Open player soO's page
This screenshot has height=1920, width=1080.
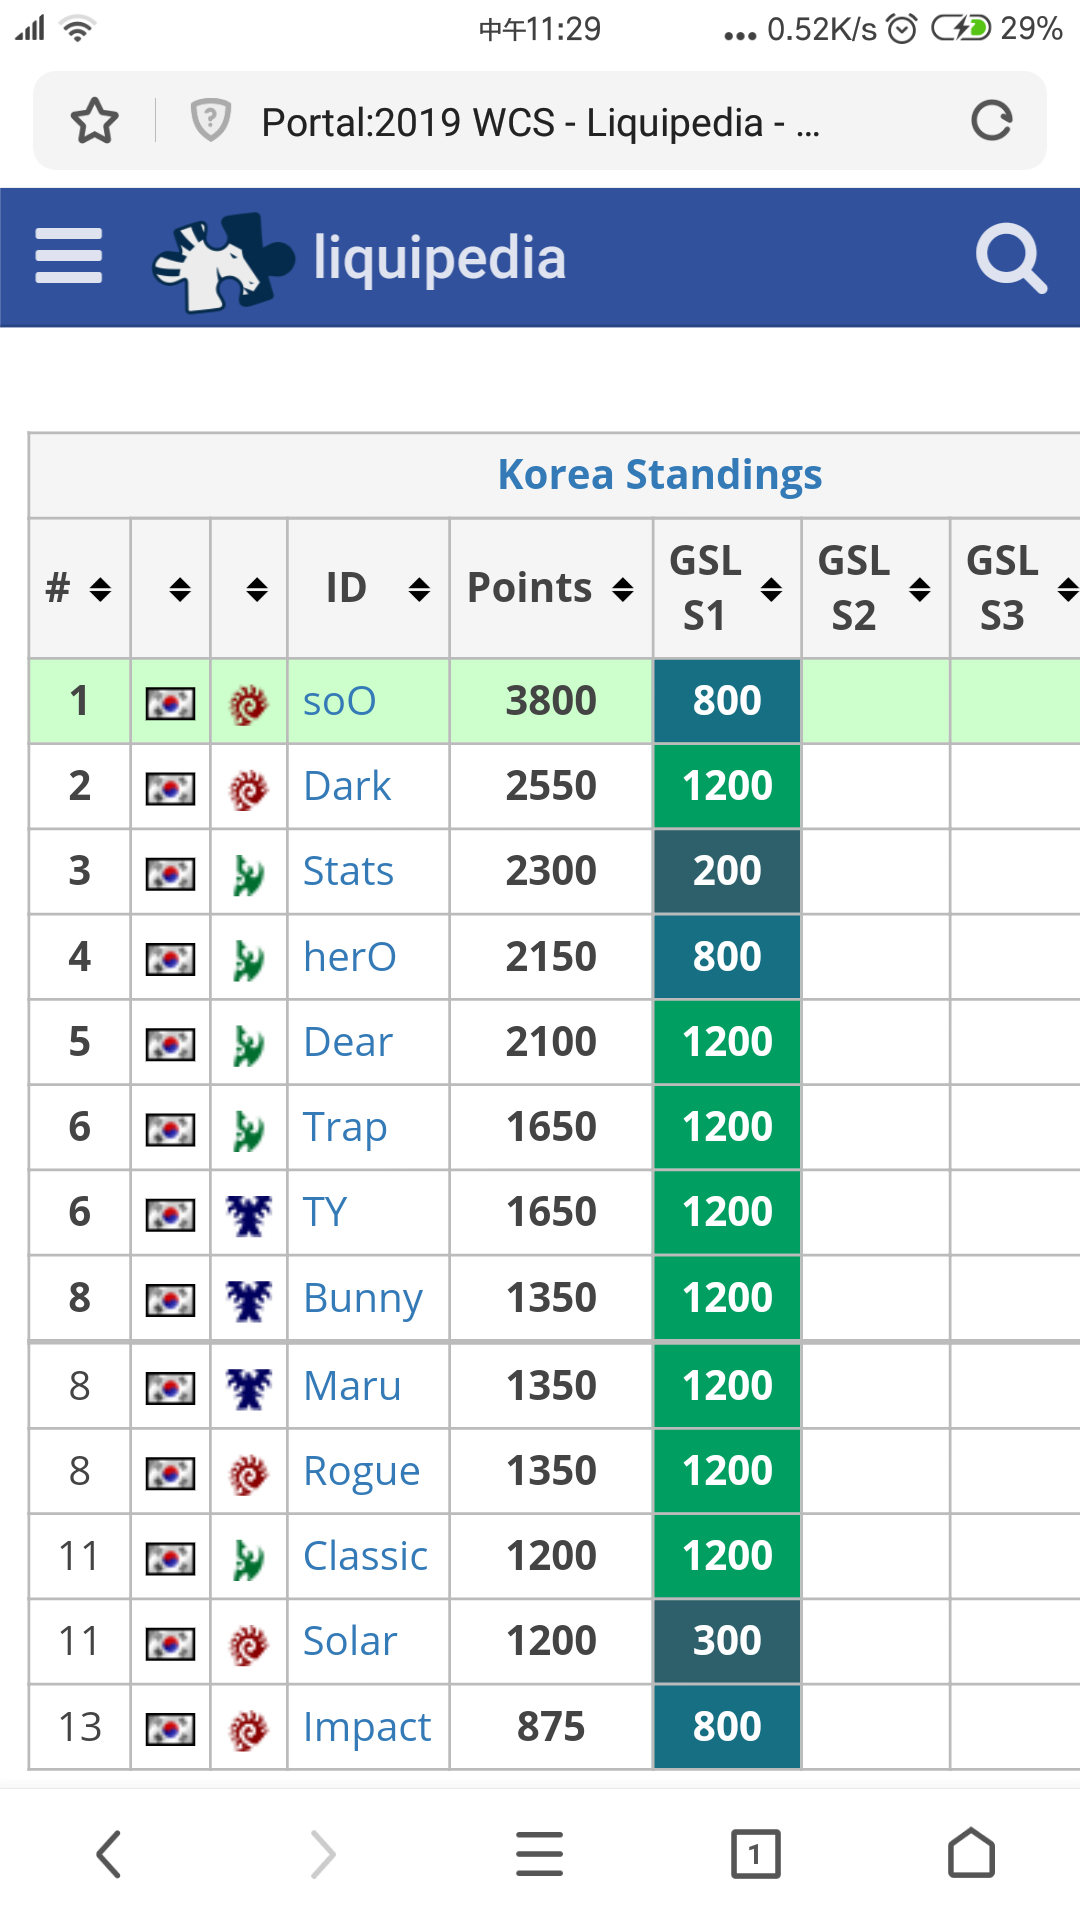(340, 701)
